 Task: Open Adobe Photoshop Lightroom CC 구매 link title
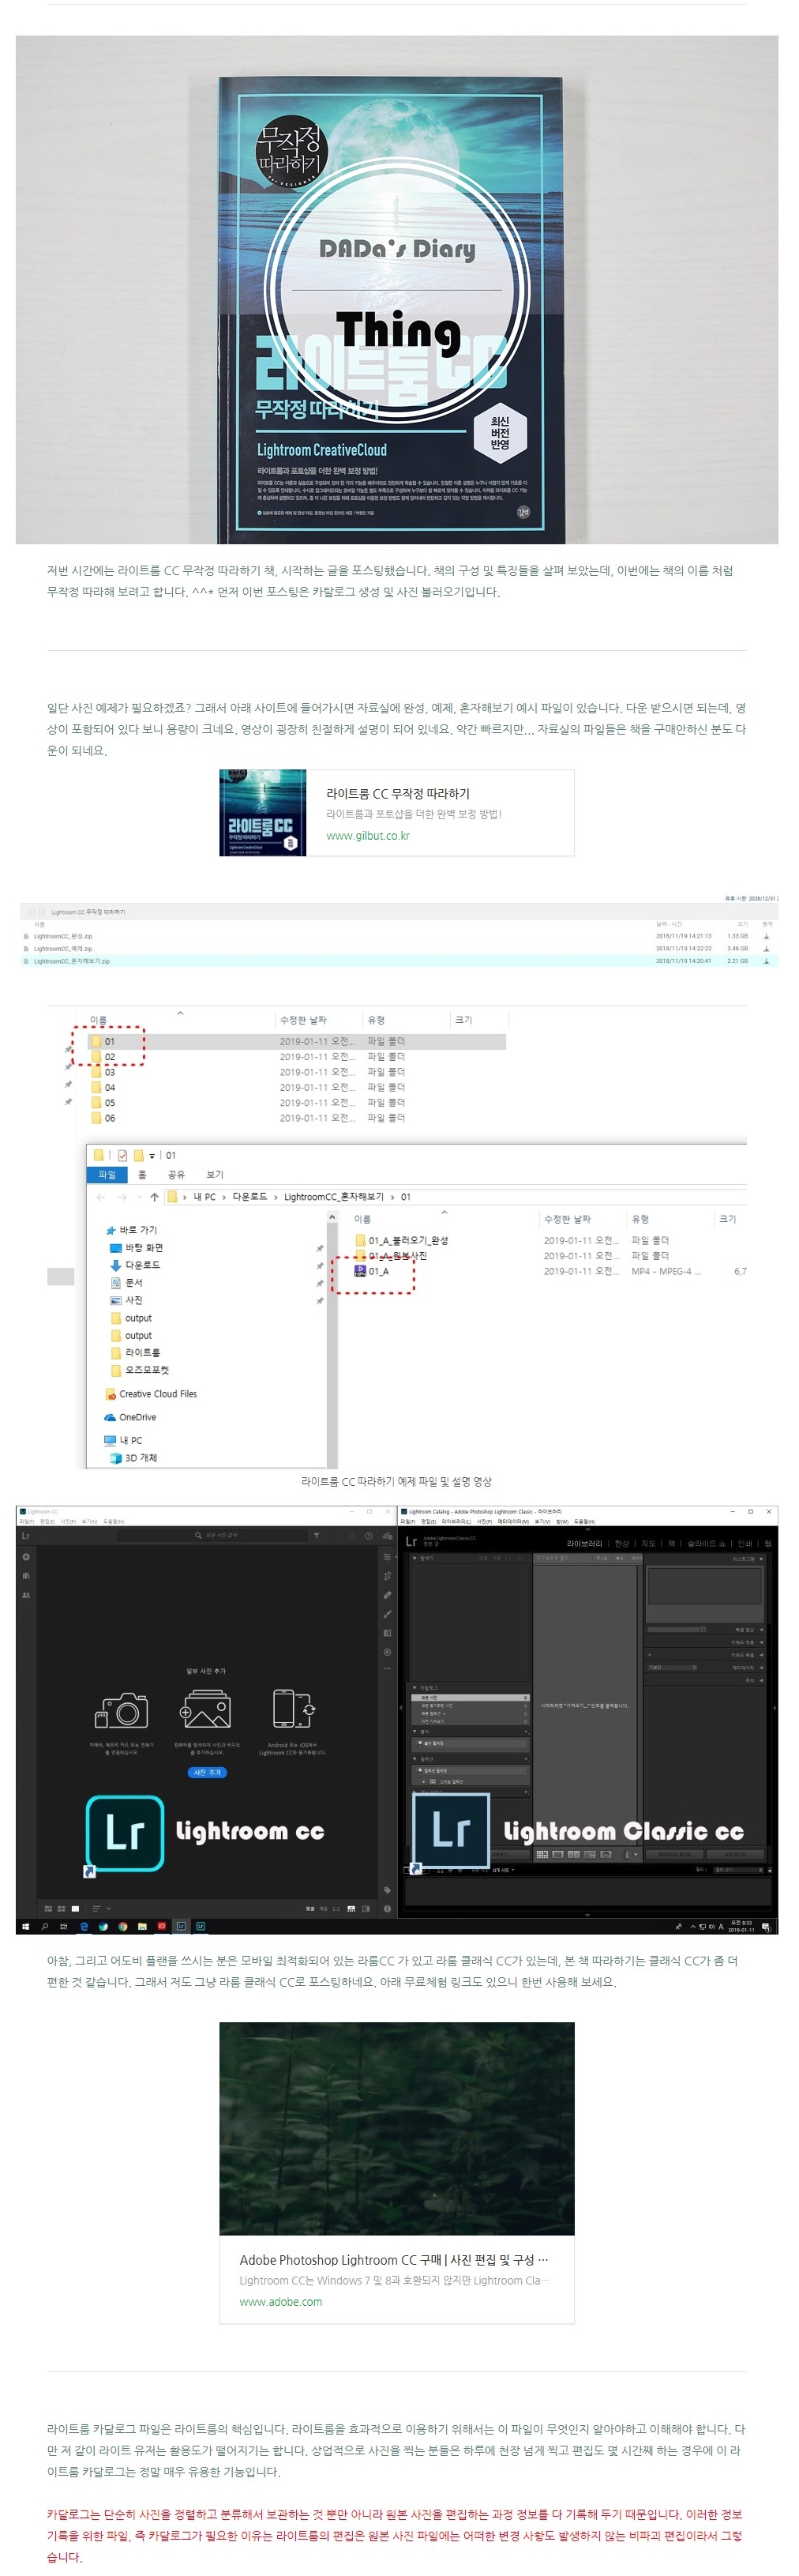pyautogui.click(x=394, y=2259)
